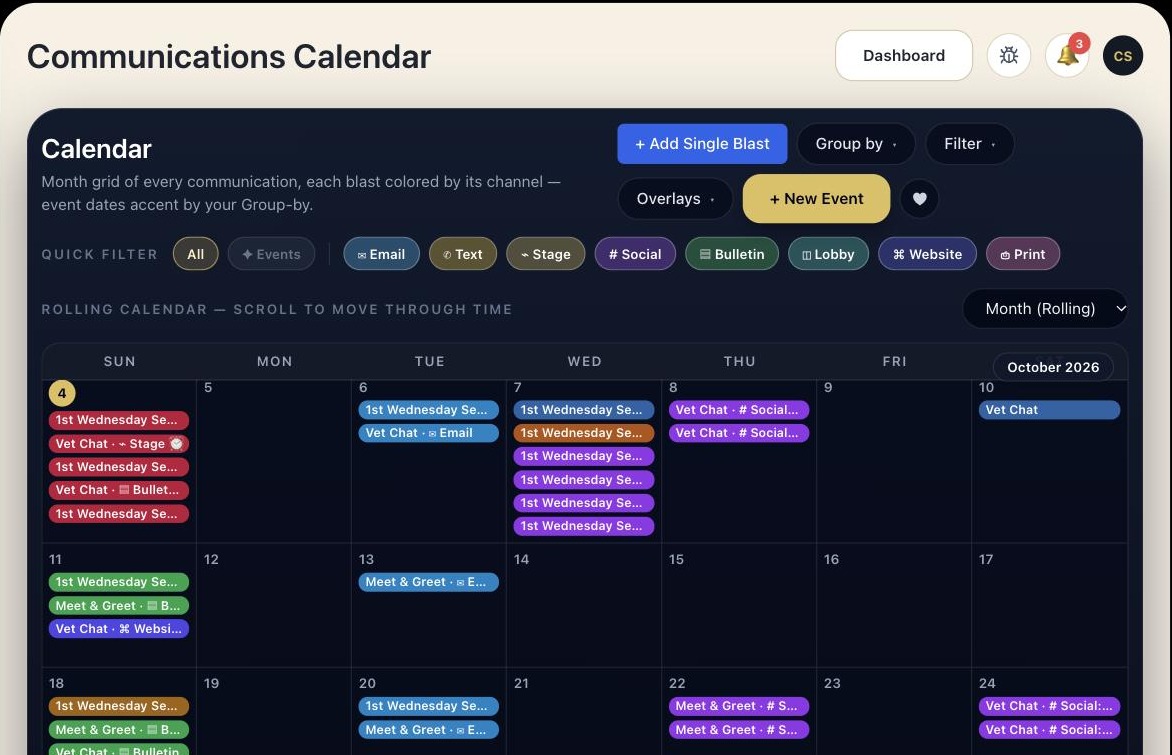This screenshot has width=1172, height=755.
Task: Open first Vet Chat Social blast on 8th
Action: pos(738,410)
